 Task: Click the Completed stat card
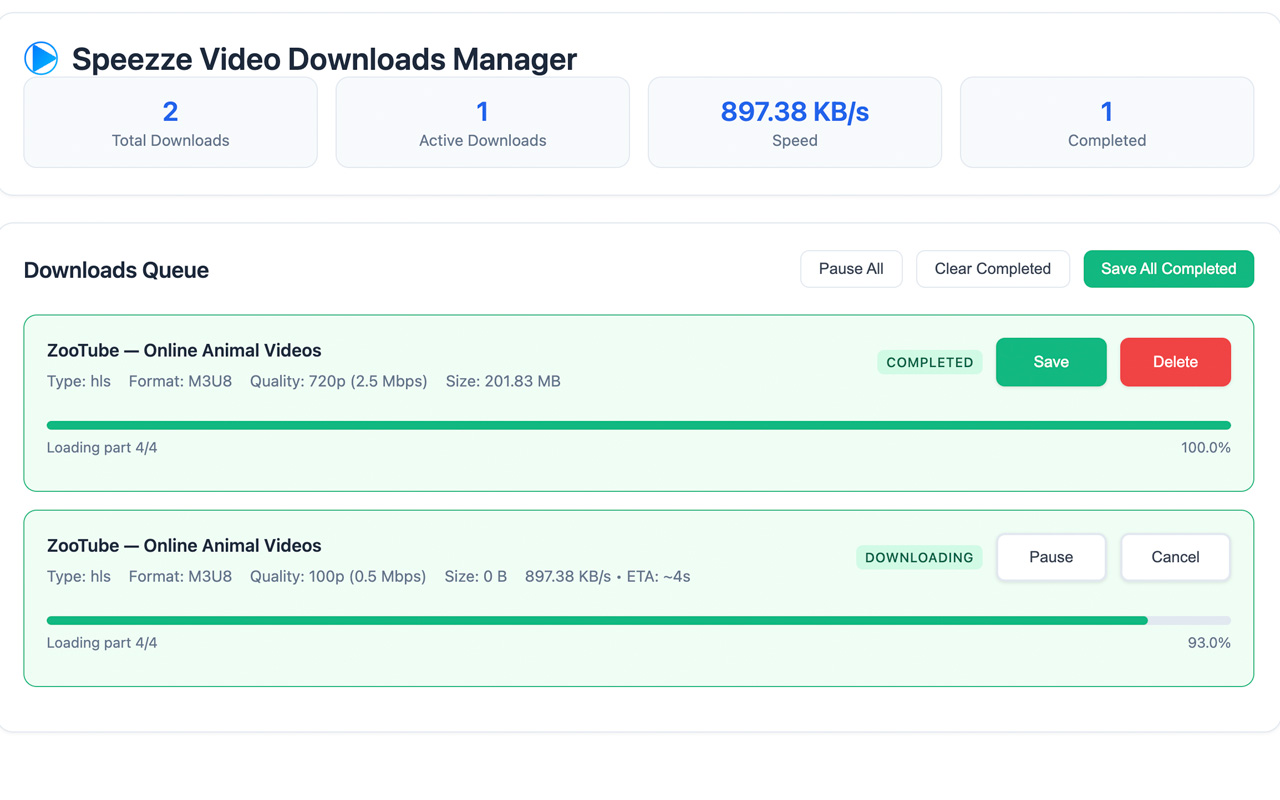1106,123
